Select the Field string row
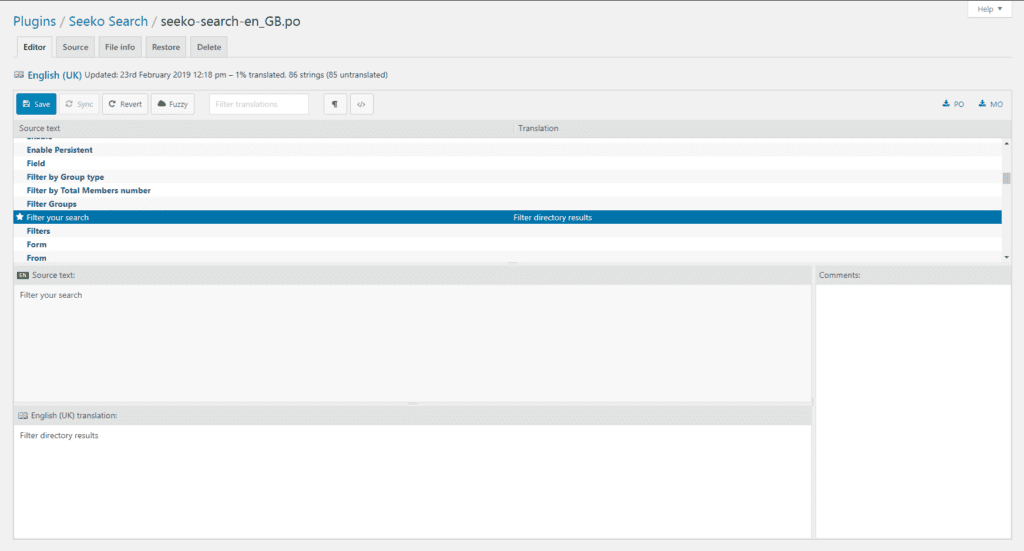Image resolution: width=1024 pixels, height=551 pixels. point(507,163)
